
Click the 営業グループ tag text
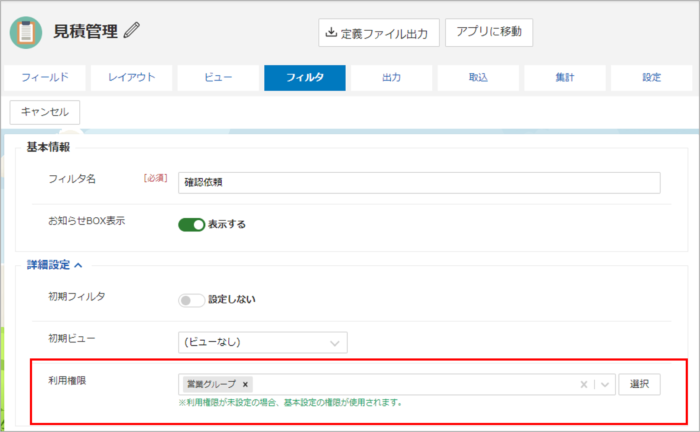211,384
